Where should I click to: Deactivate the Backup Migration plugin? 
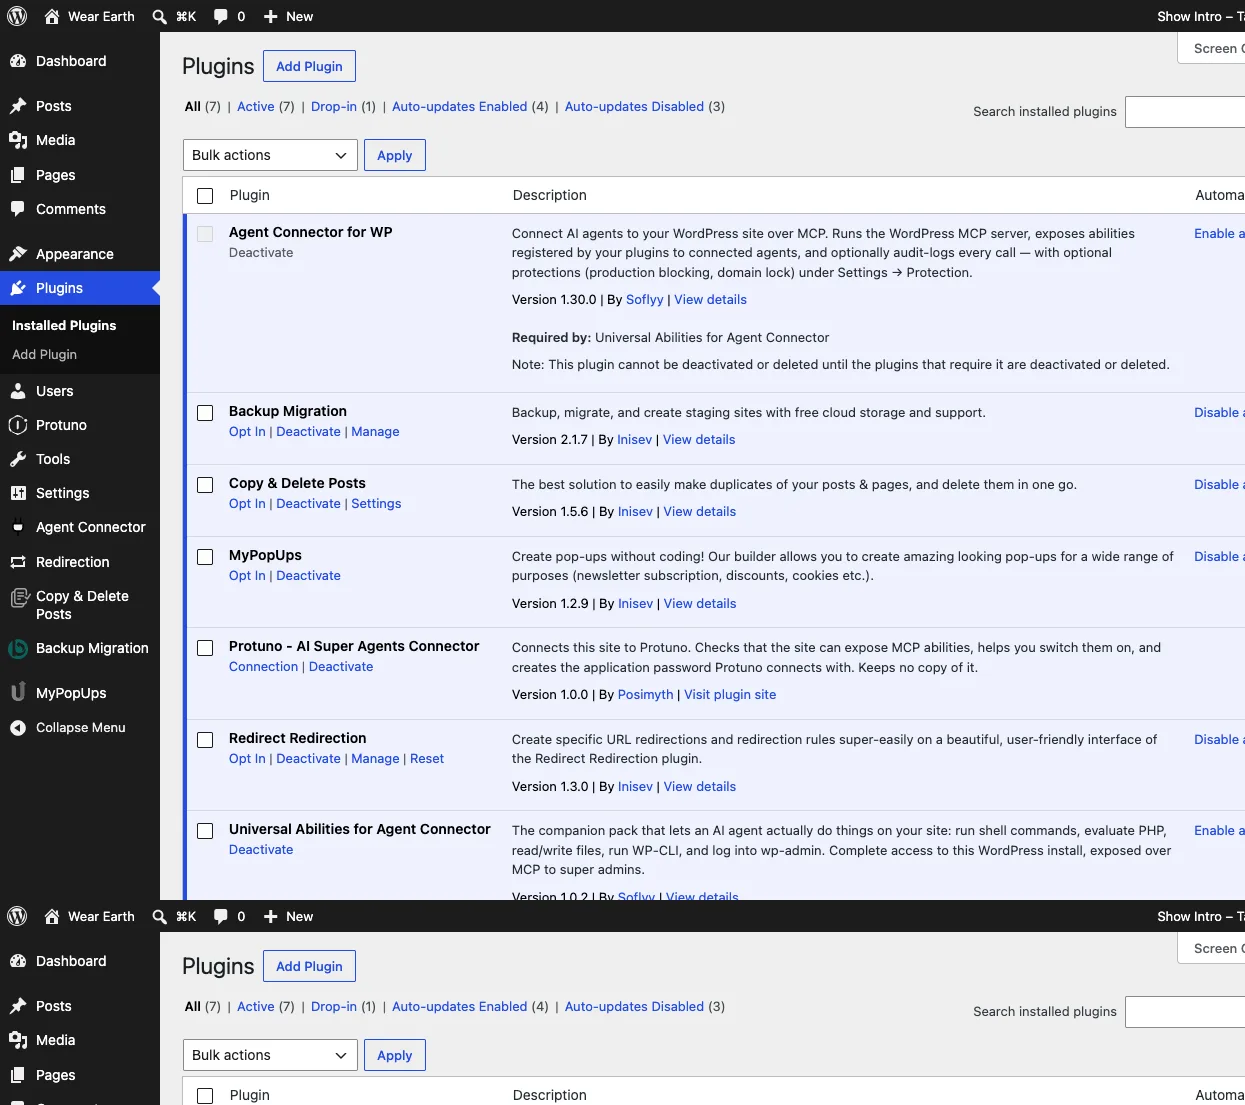pos(308,431)
